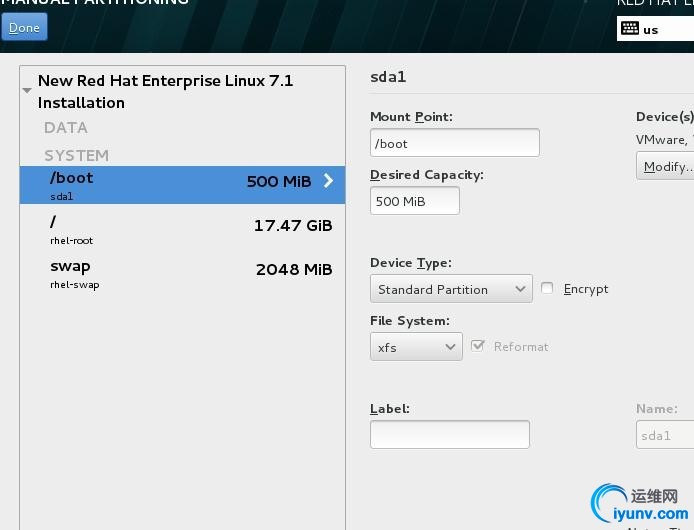Enable the Encrypt checkbox
694x530 pixels.
pos(547,288)
